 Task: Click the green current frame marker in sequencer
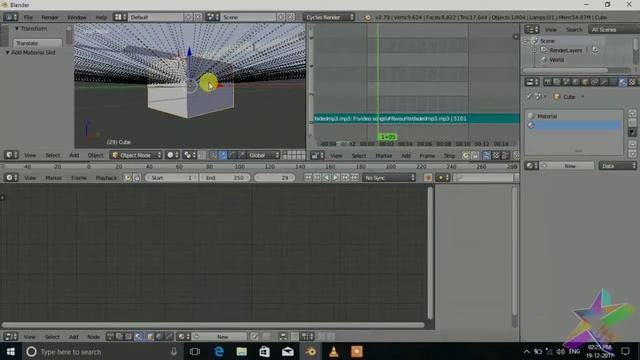coord(388,137)
